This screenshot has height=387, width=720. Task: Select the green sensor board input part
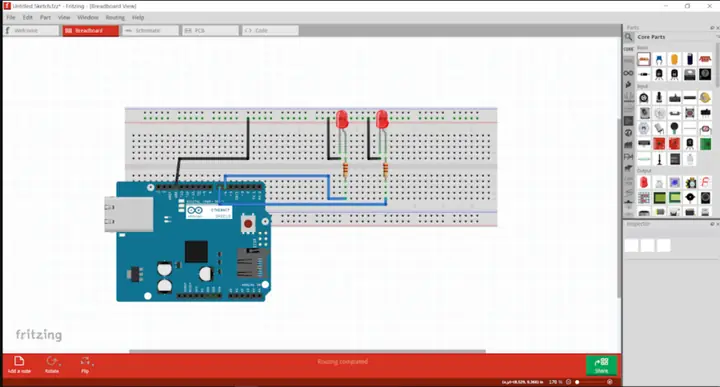[705, 144]
